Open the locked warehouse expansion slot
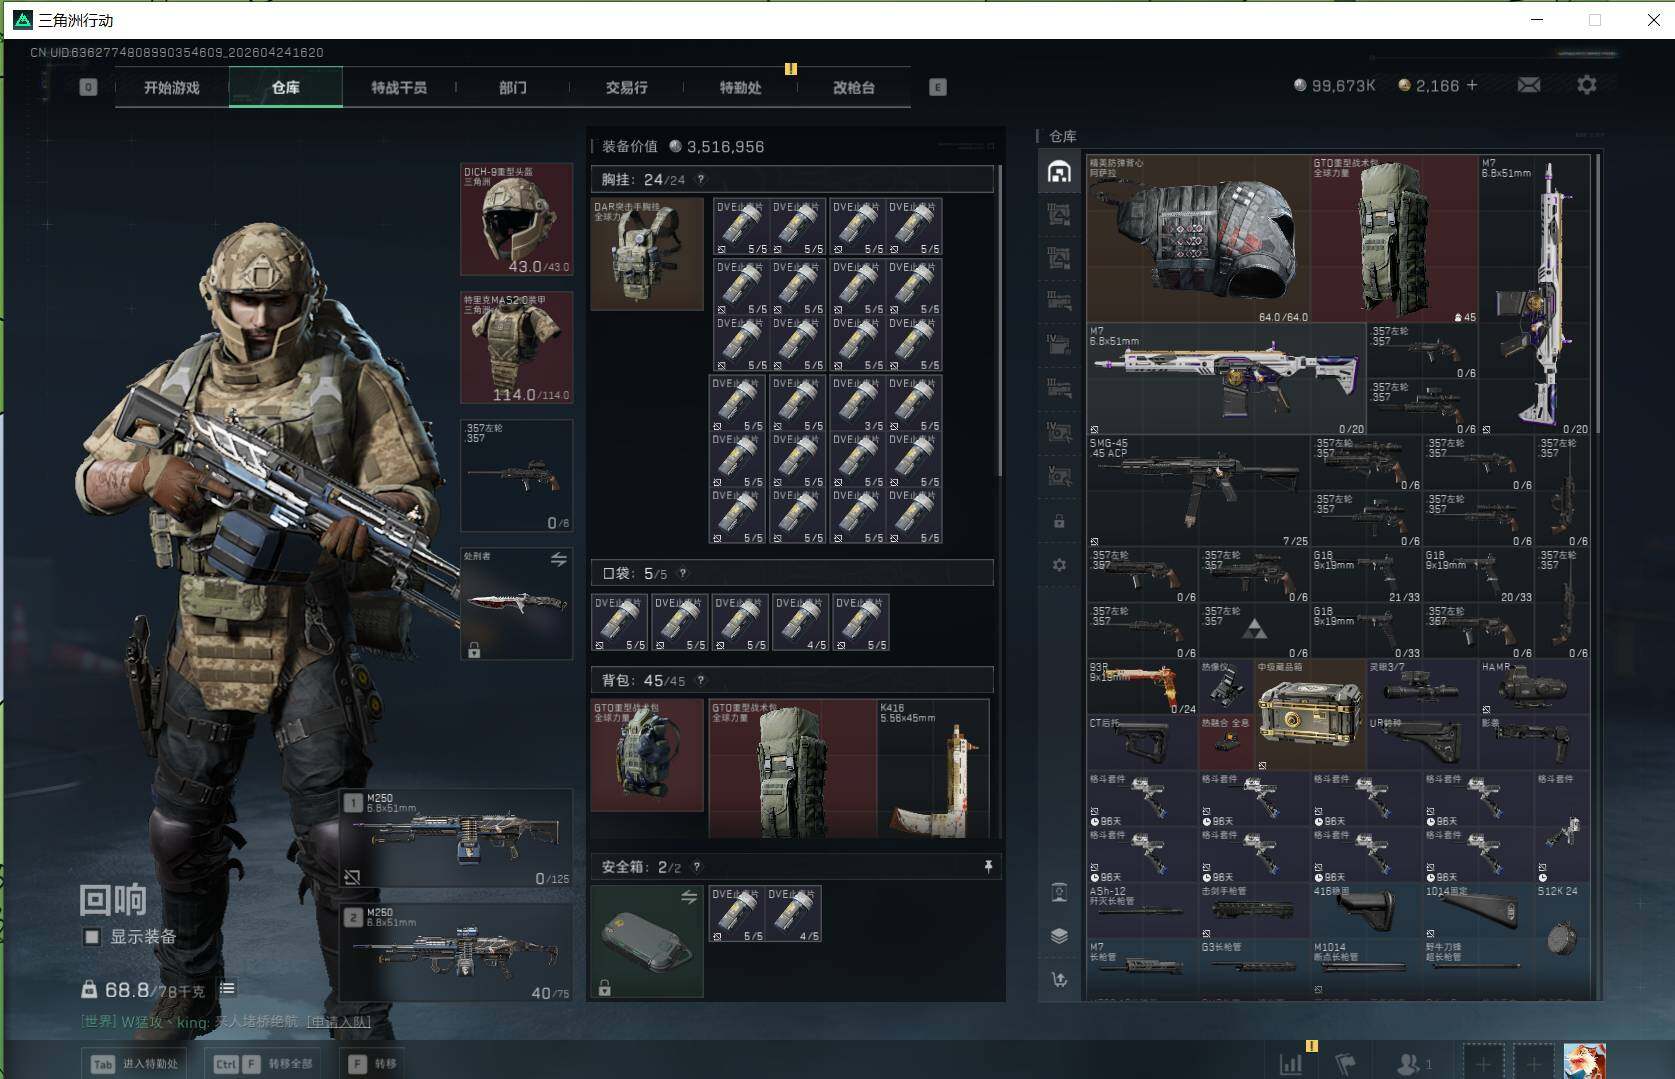1675x1079 pixels. pos(1059,521)
